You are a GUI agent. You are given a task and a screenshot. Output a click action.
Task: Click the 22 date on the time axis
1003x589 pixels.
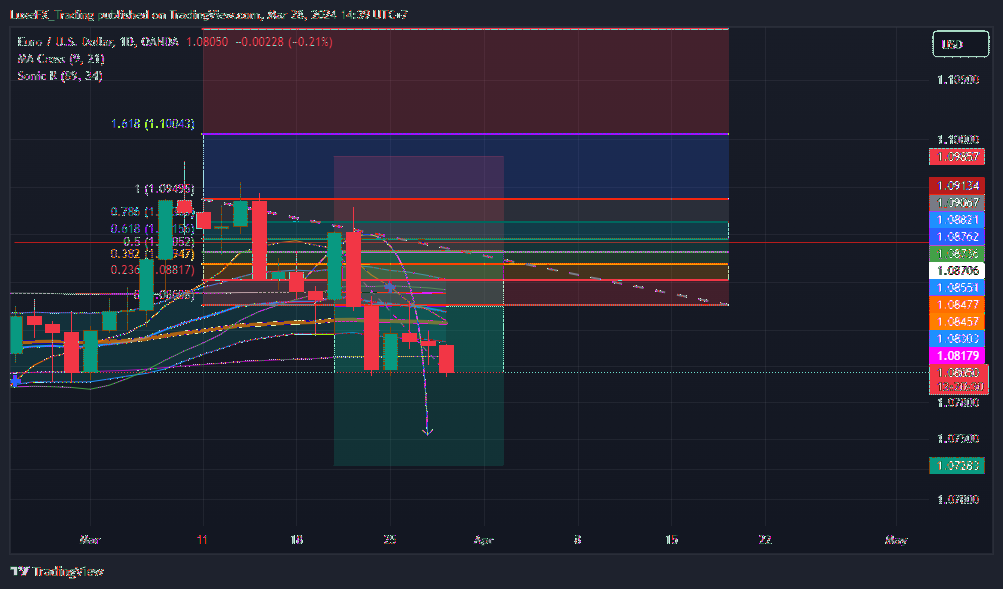click(x=765, y=540)
